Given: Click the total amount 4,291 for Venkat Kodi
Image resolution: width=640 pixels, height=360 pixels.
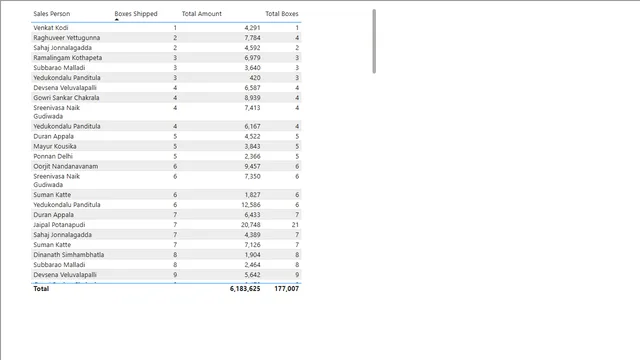Looking at the screenshot, I should (x=252, y=28).
